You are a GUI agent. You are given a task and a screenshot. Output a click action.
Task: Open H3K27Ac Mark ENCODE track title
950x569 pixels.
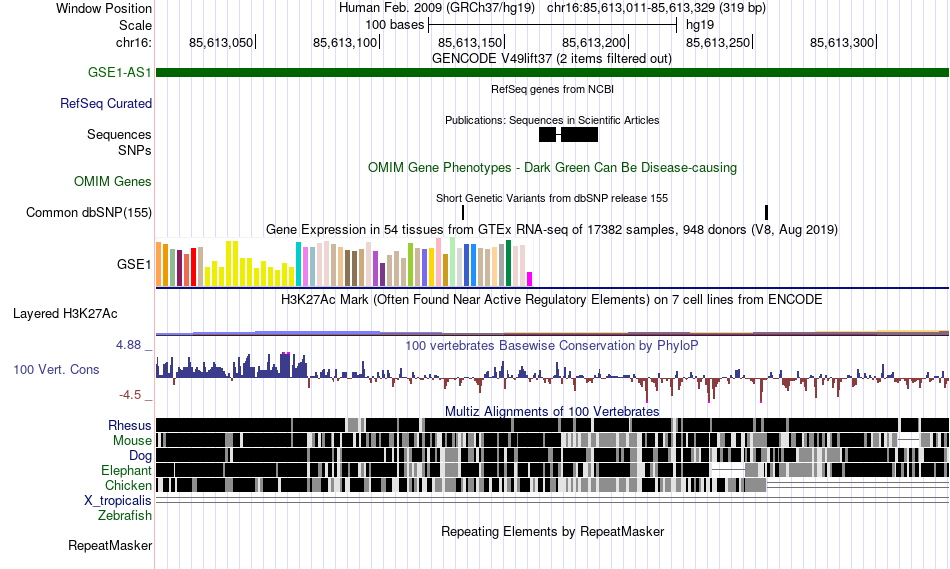click(552, 299)
